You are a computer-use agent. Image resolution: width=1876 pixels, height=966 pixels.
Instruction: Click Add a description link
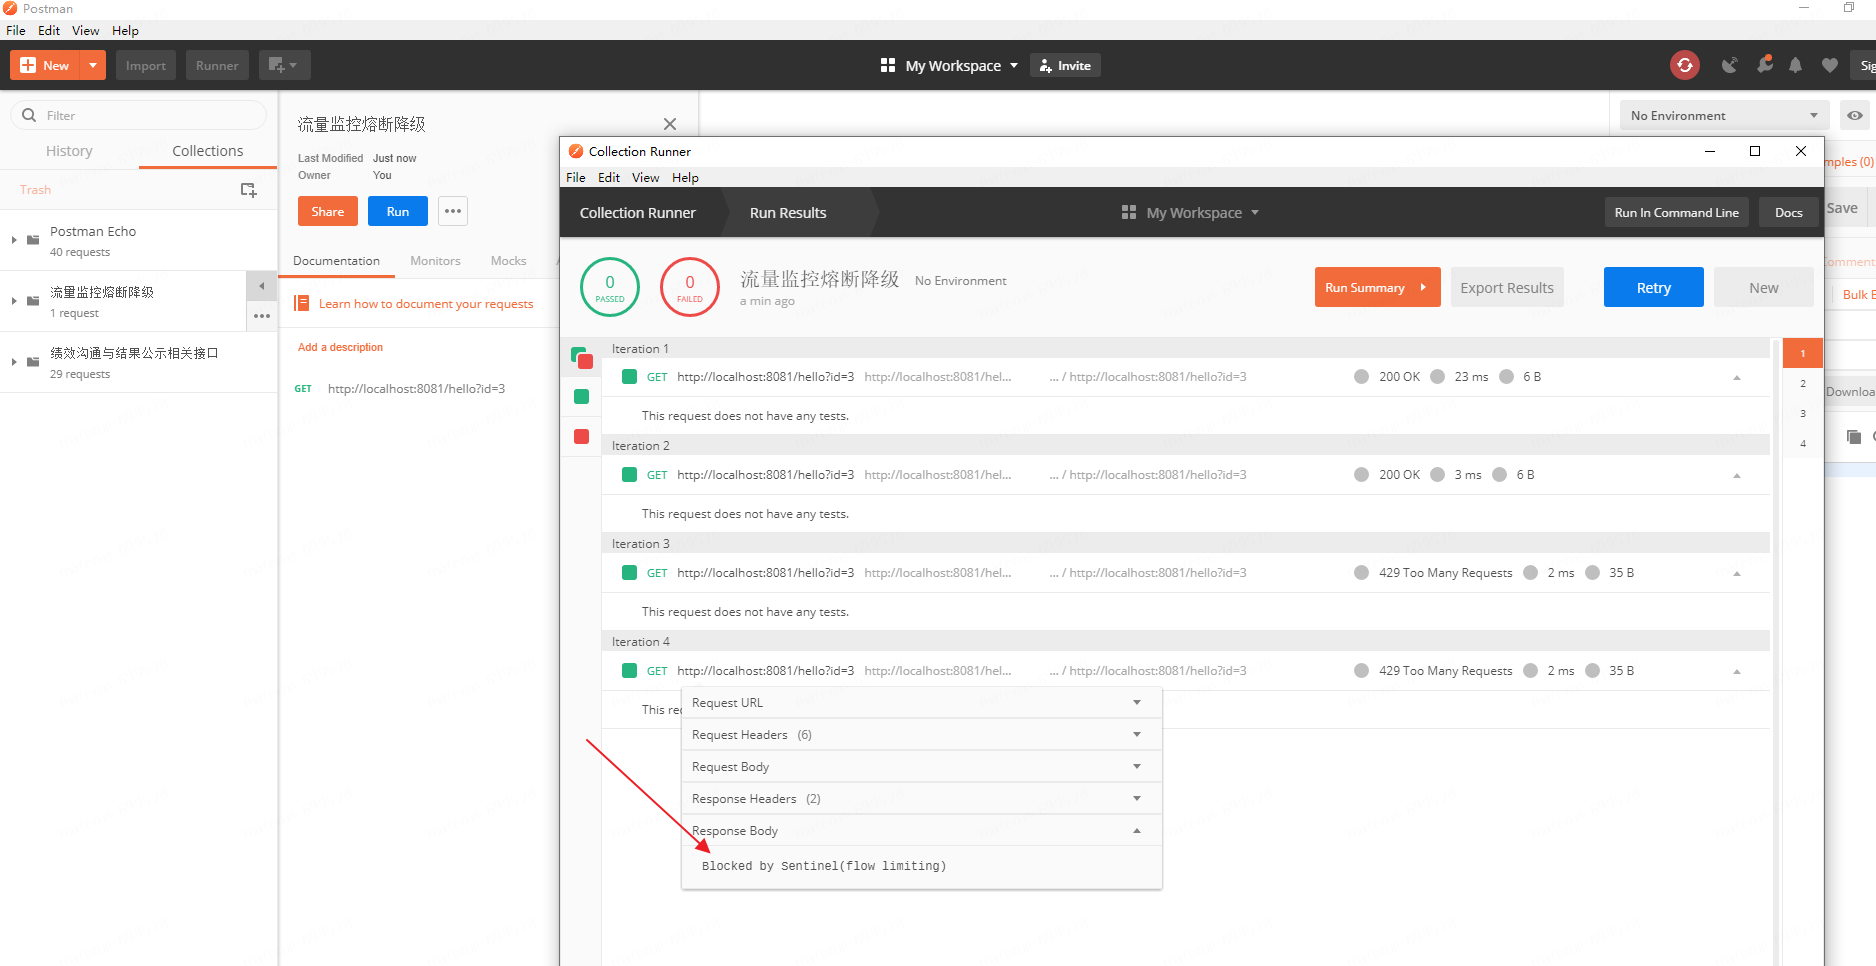340,347
